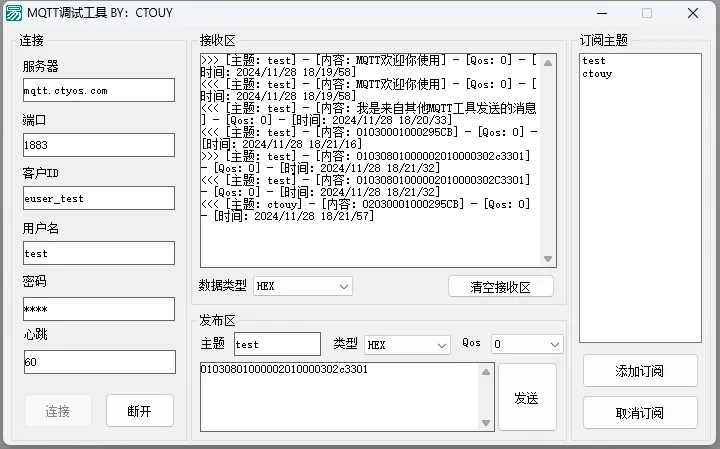This screenshot has width=720, height=449.
Task: Click the disabled 连接 connect button
Action: coord(58,410)
